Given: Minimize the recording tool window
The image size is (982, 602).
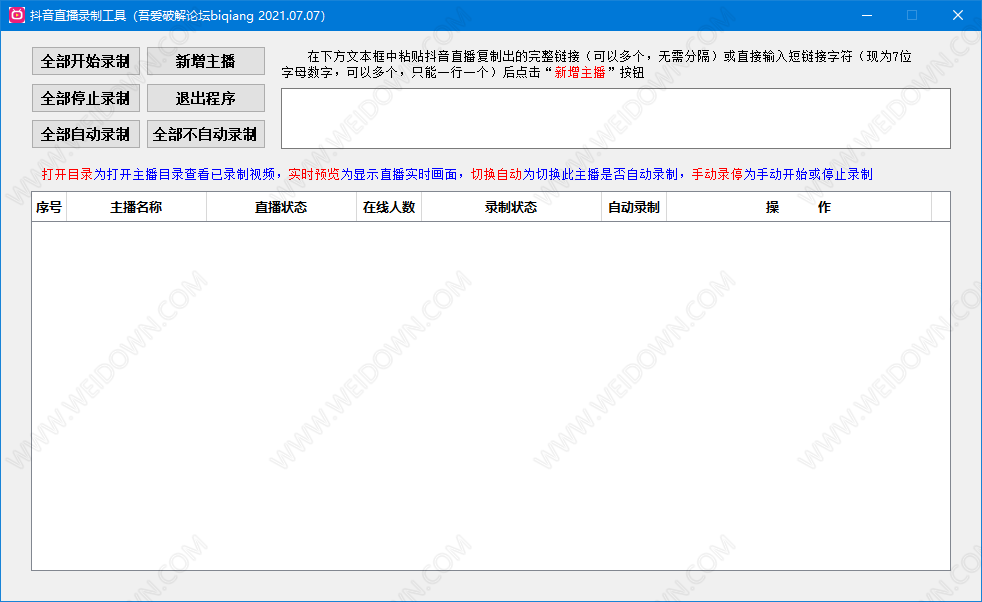Looking at the screenshot, I should pos(867,15).
